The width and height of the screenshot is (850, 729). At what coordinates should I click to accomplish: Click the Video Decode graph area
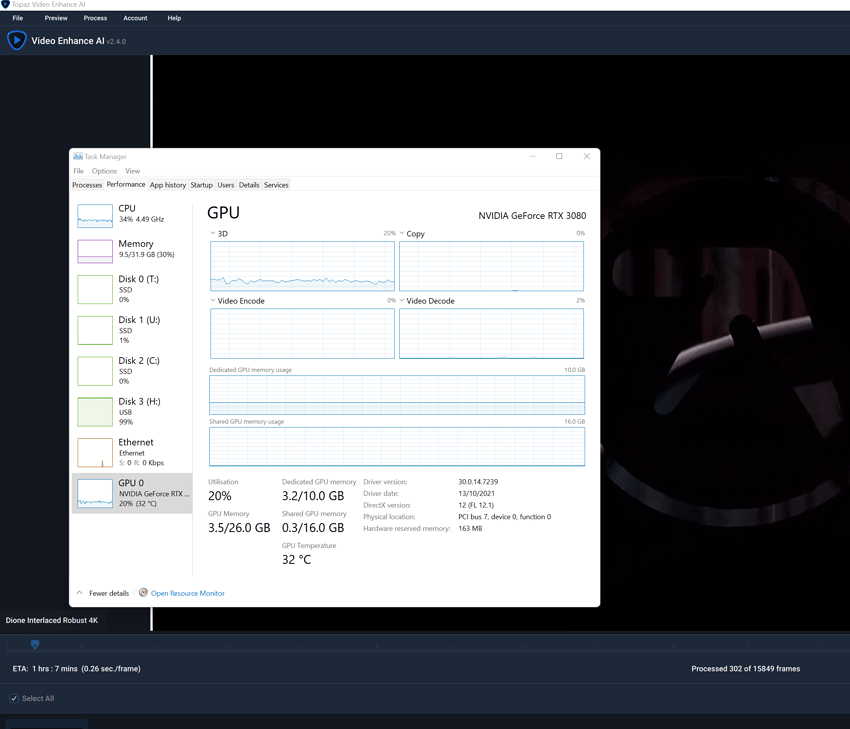[491, 333]
